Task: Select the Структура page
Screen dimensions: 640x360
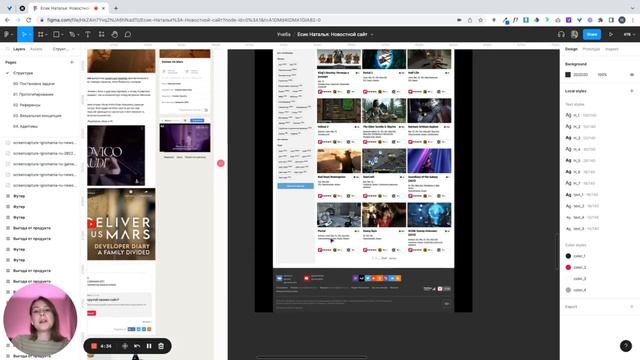Action: pyautogui.click(x=23, y=73)
